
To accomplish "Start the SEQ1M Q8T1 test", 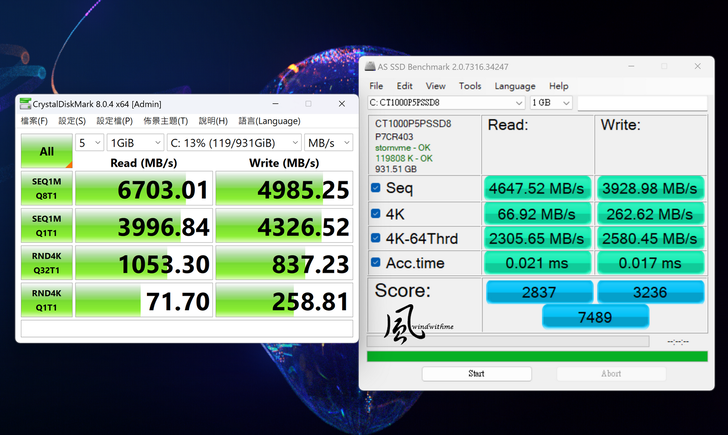I will point(46,189).
